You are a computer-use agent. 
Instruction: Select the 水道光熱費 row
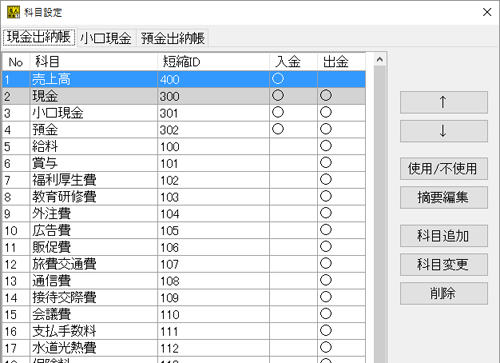coord(184,348)
